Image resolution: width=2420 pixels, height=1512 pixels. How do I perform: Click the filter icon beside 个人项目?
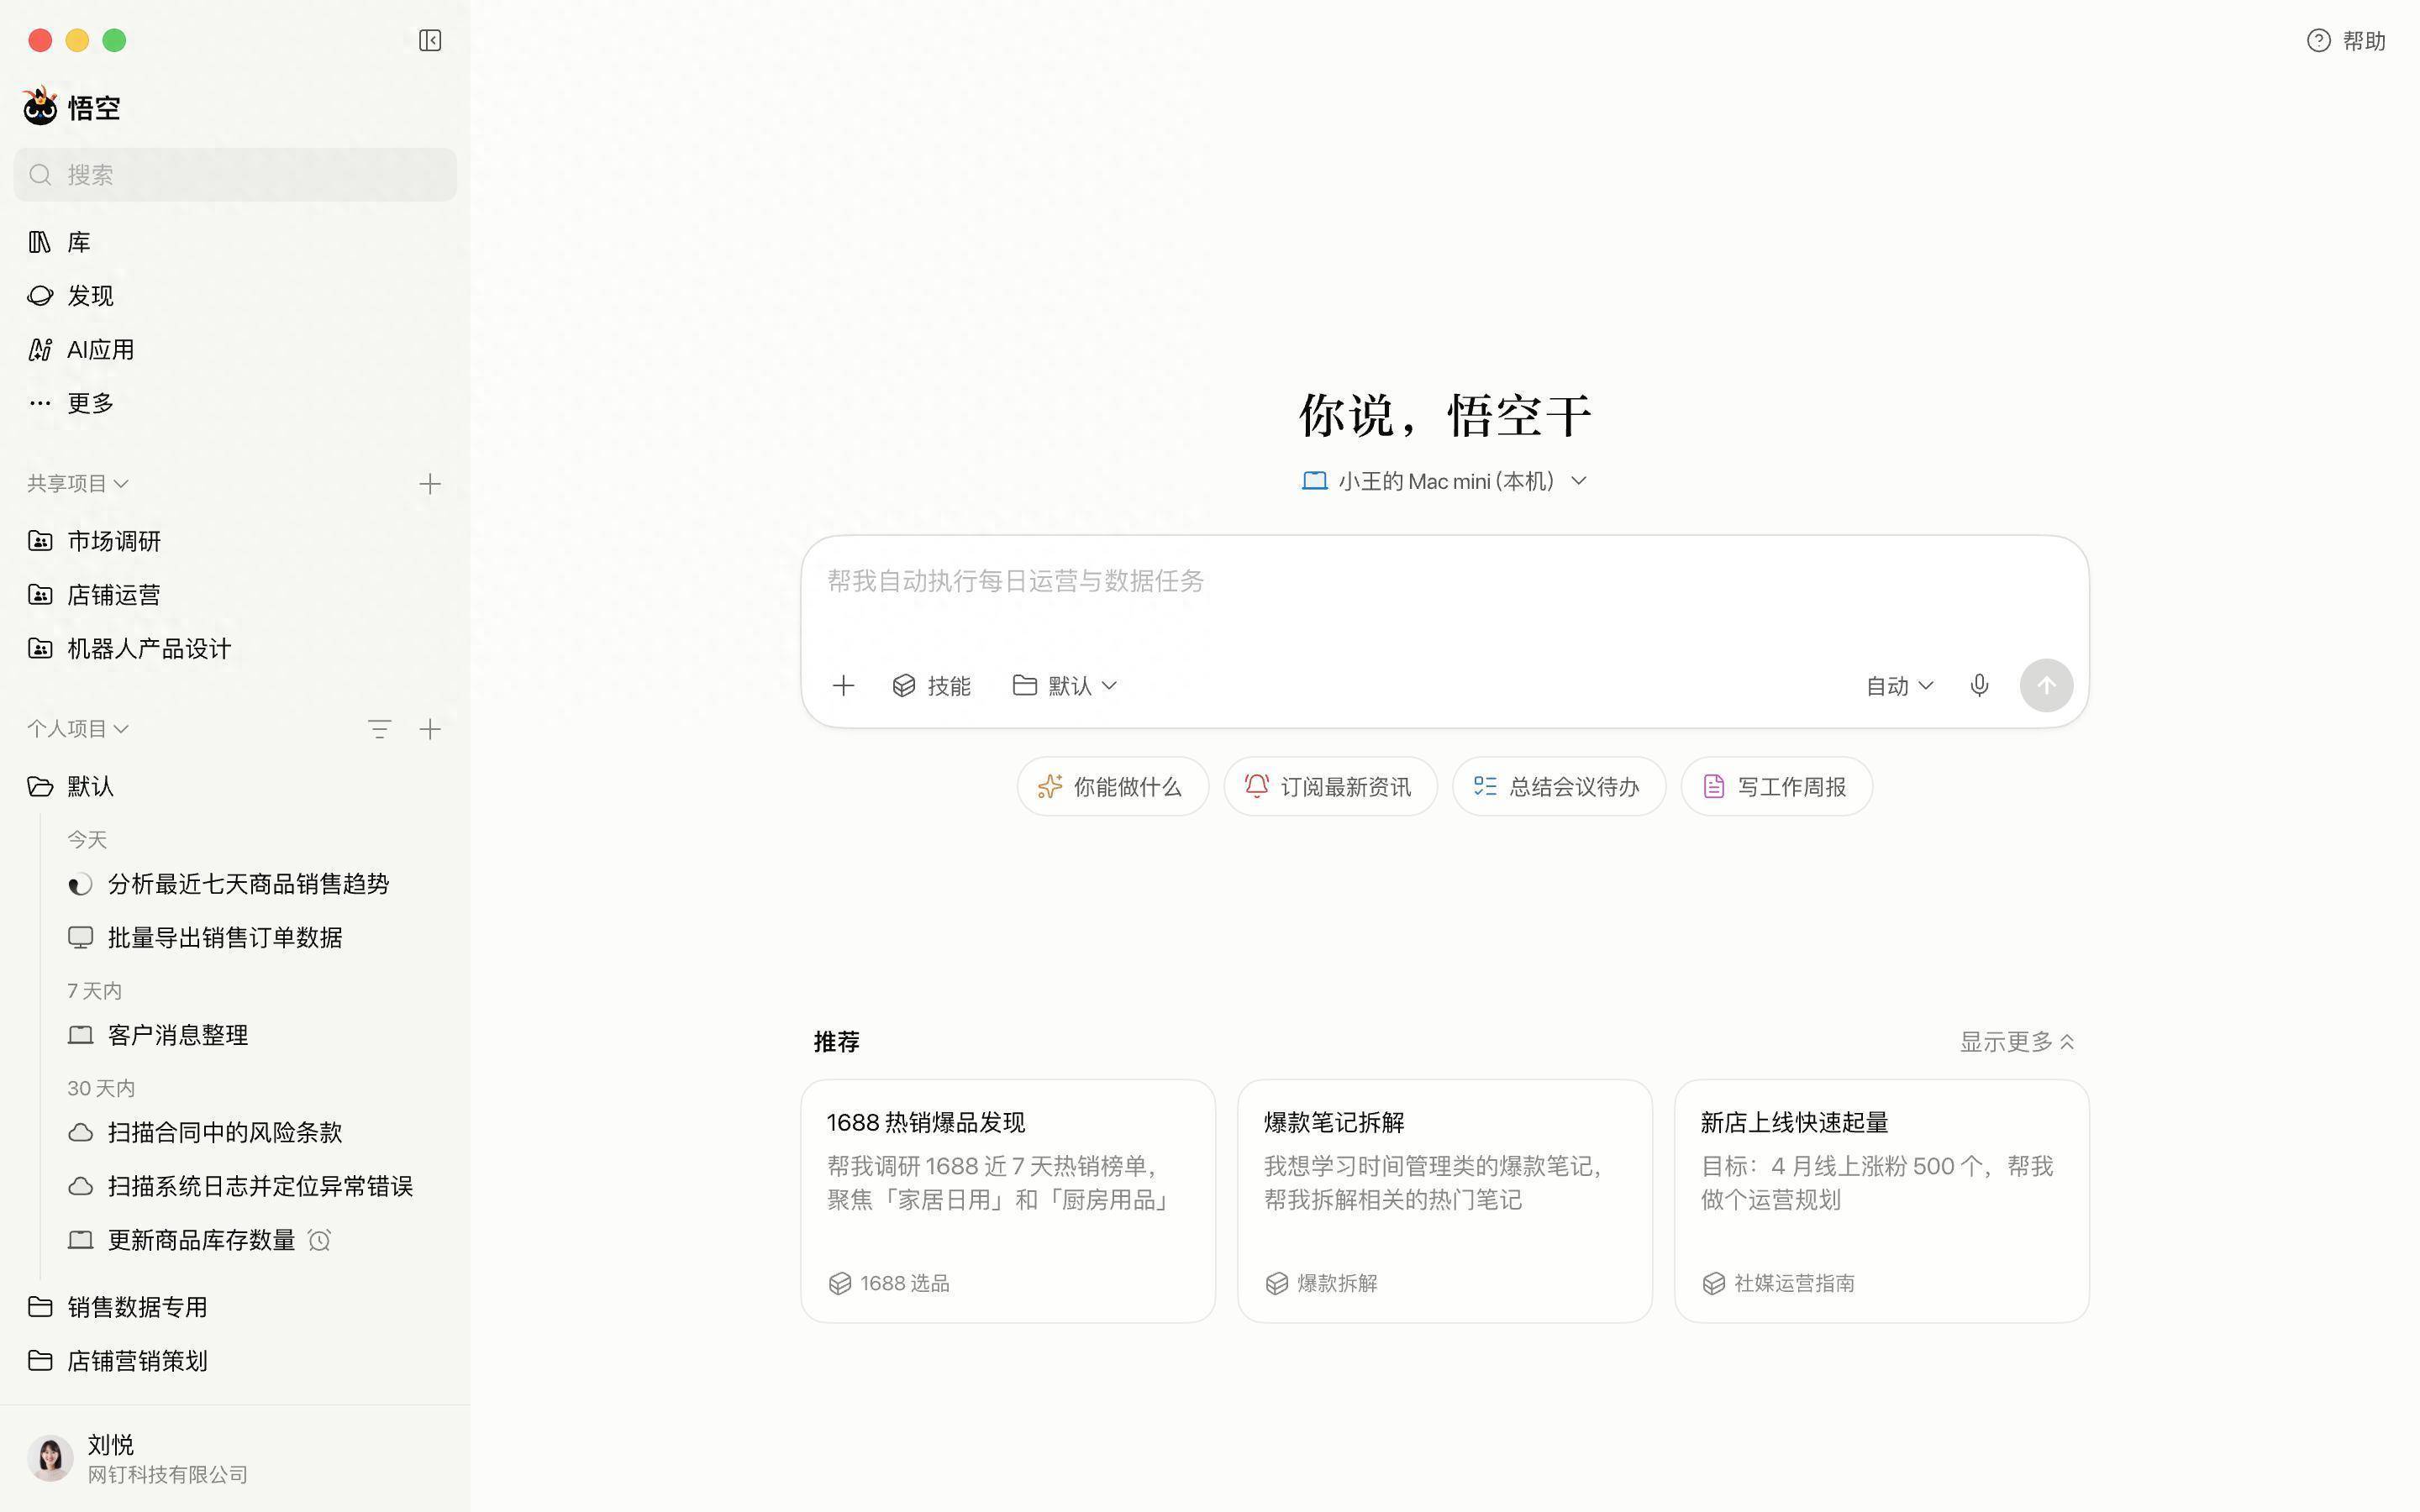click(x=379, y=729)
